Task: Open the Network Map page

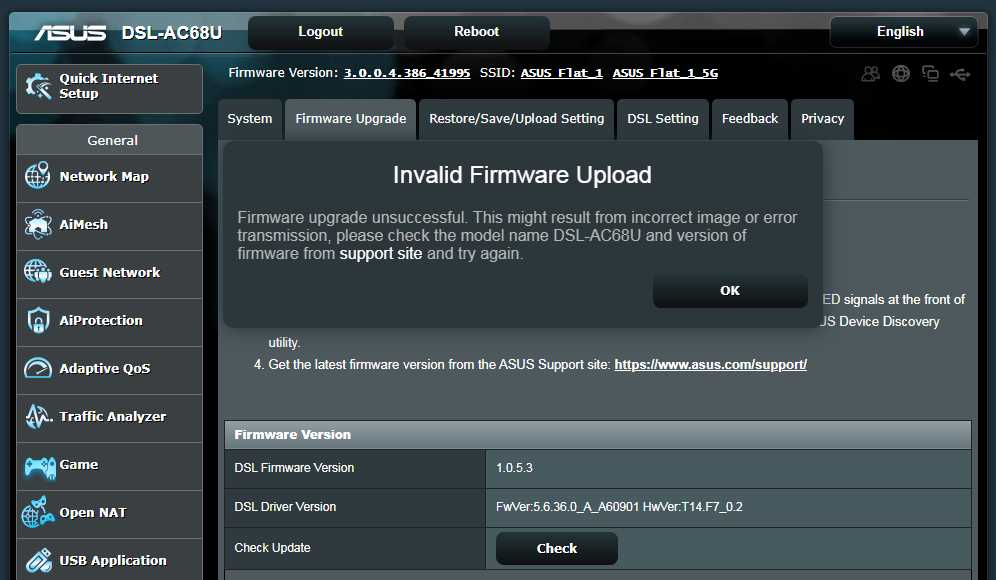Action: click(x=109, y=178)
